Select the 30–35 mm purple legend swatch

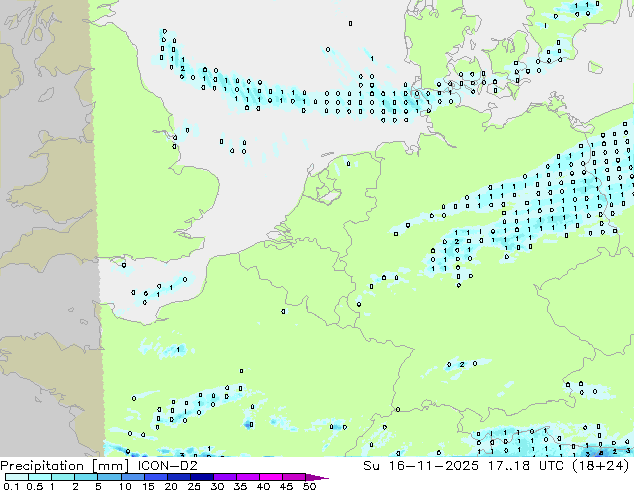[x=224, y=477]
